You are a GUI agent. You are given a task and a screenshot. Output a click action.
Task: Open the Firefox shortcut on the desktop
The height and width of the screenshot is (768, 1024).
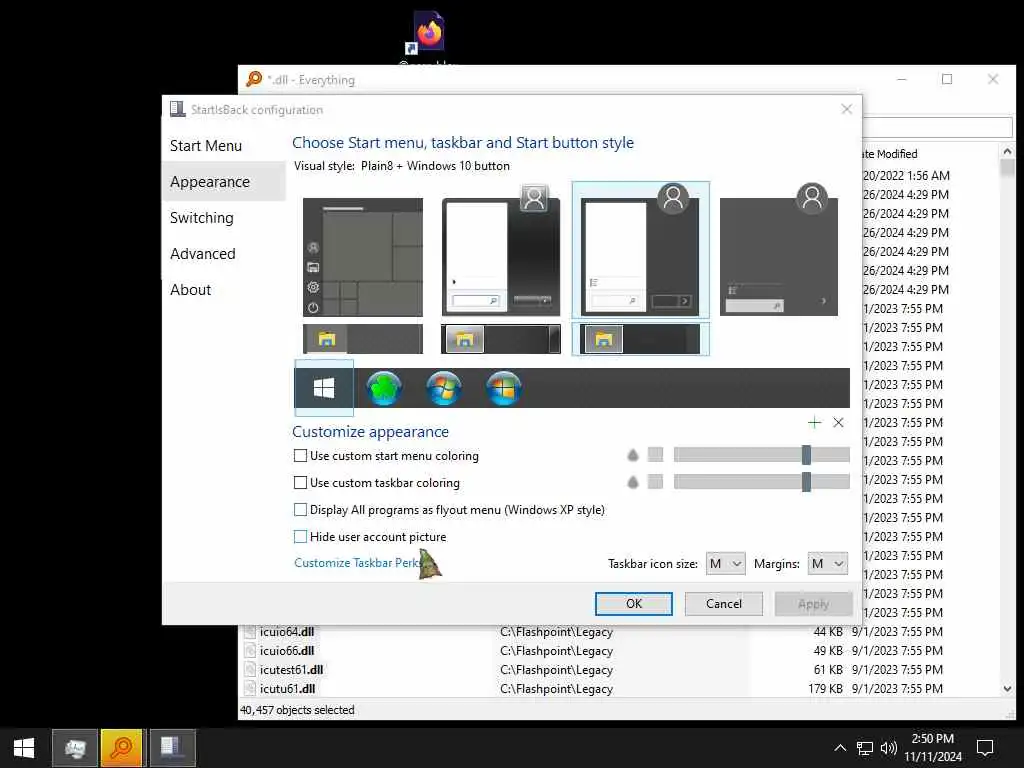(429, 32)
